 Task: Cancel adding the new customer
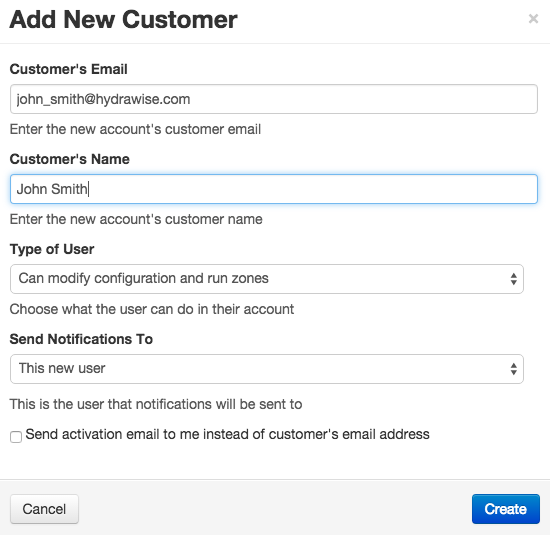pos(44,509)
